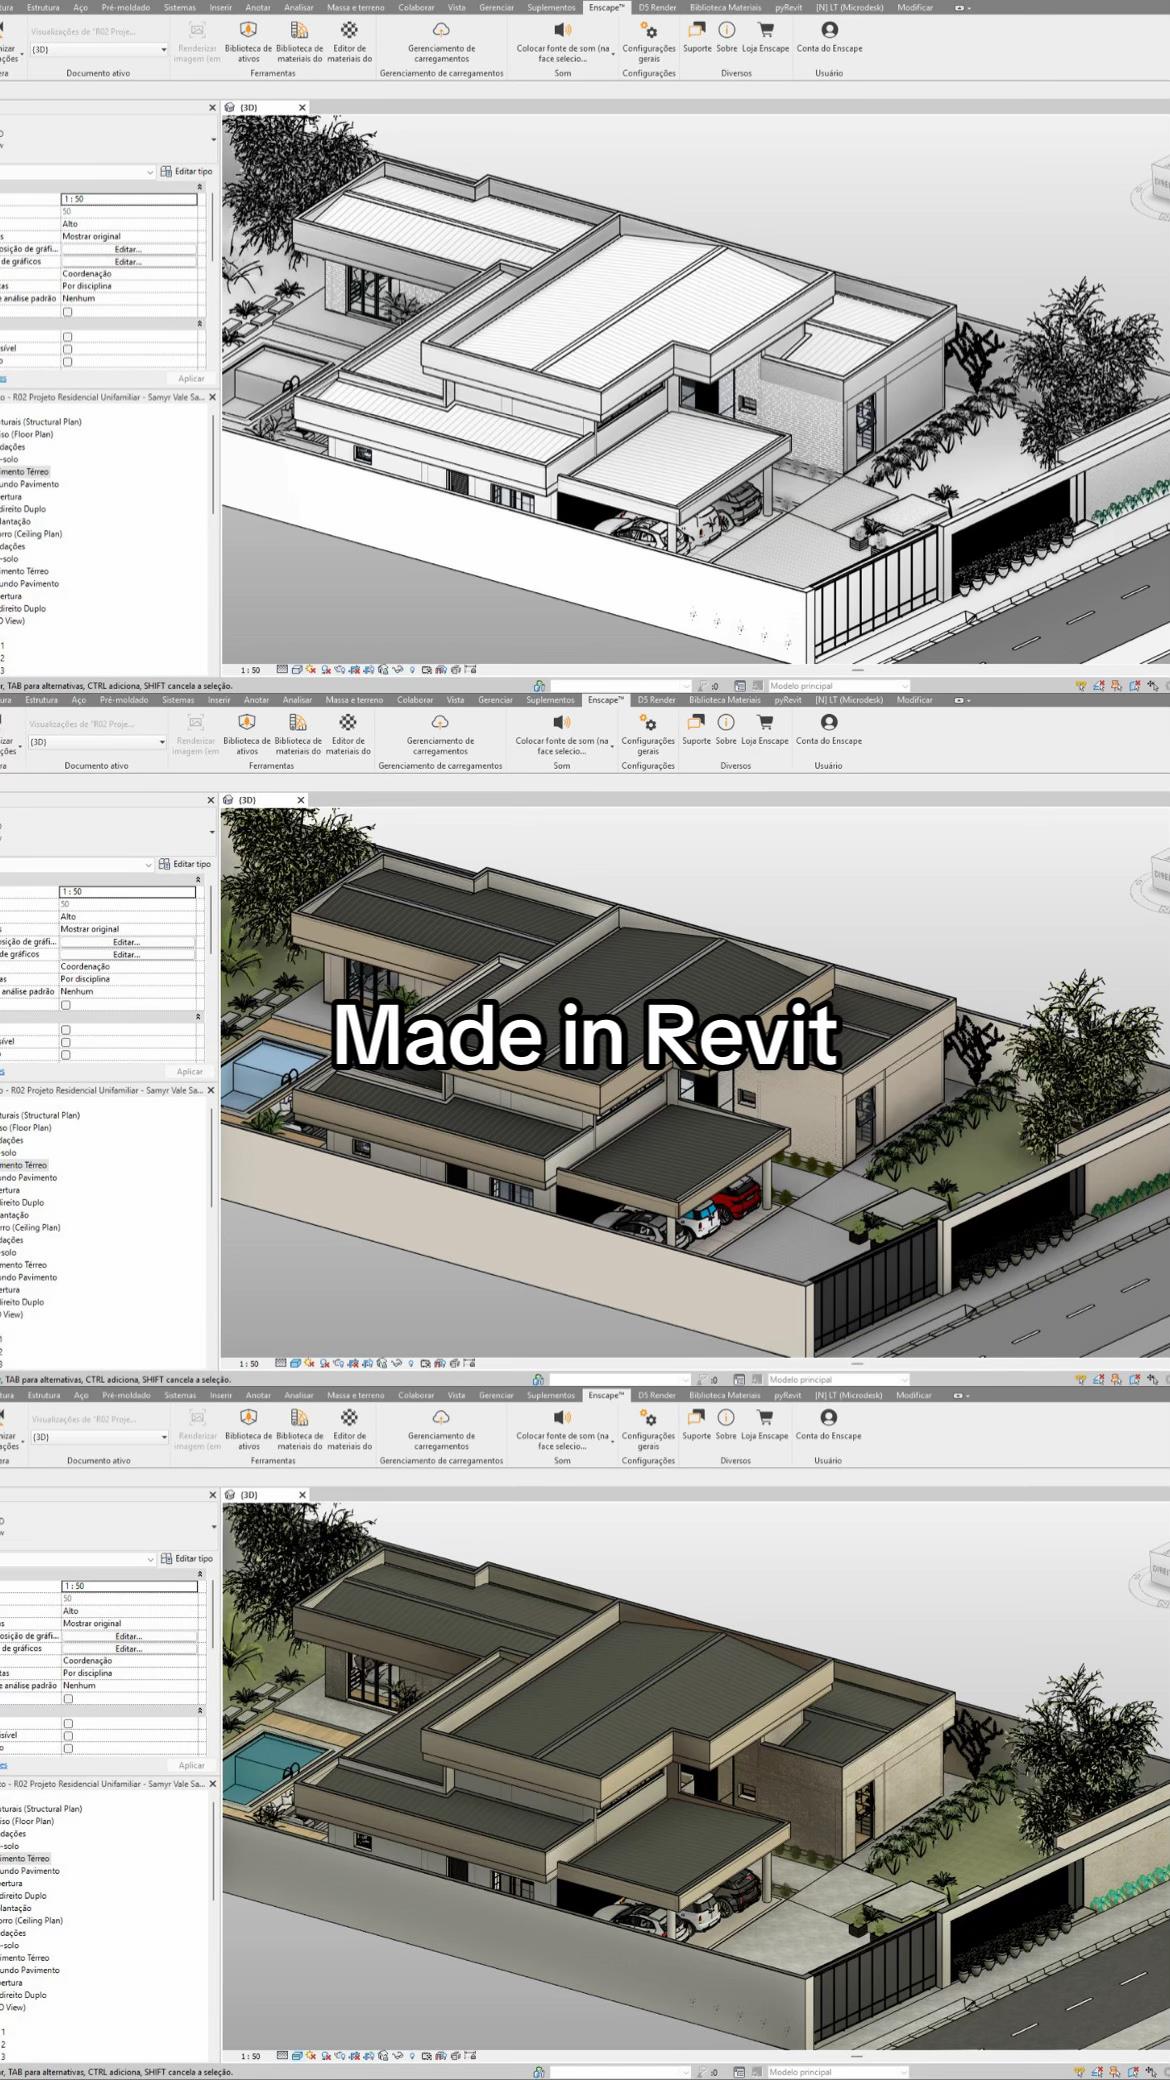Click Editor de materiais in the white-model window
The height and width of the screenshot is (2080, 1170).
click(349, 41)
